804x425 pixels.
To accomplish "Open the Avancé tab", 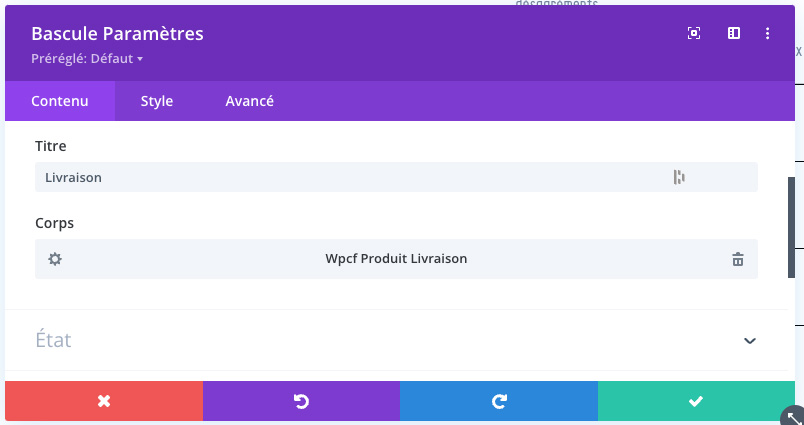I will point(249,101).
